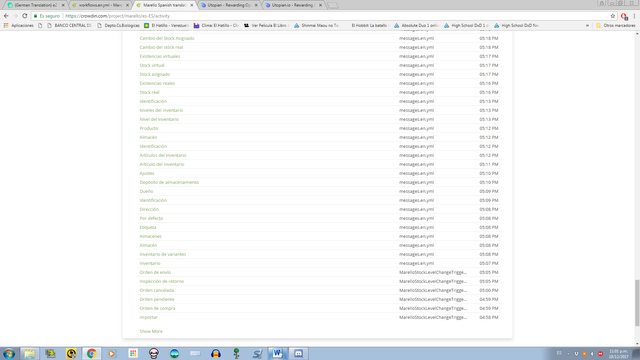
Task: Open 'Etiqueta' translation entry
Action: [148, 227]
